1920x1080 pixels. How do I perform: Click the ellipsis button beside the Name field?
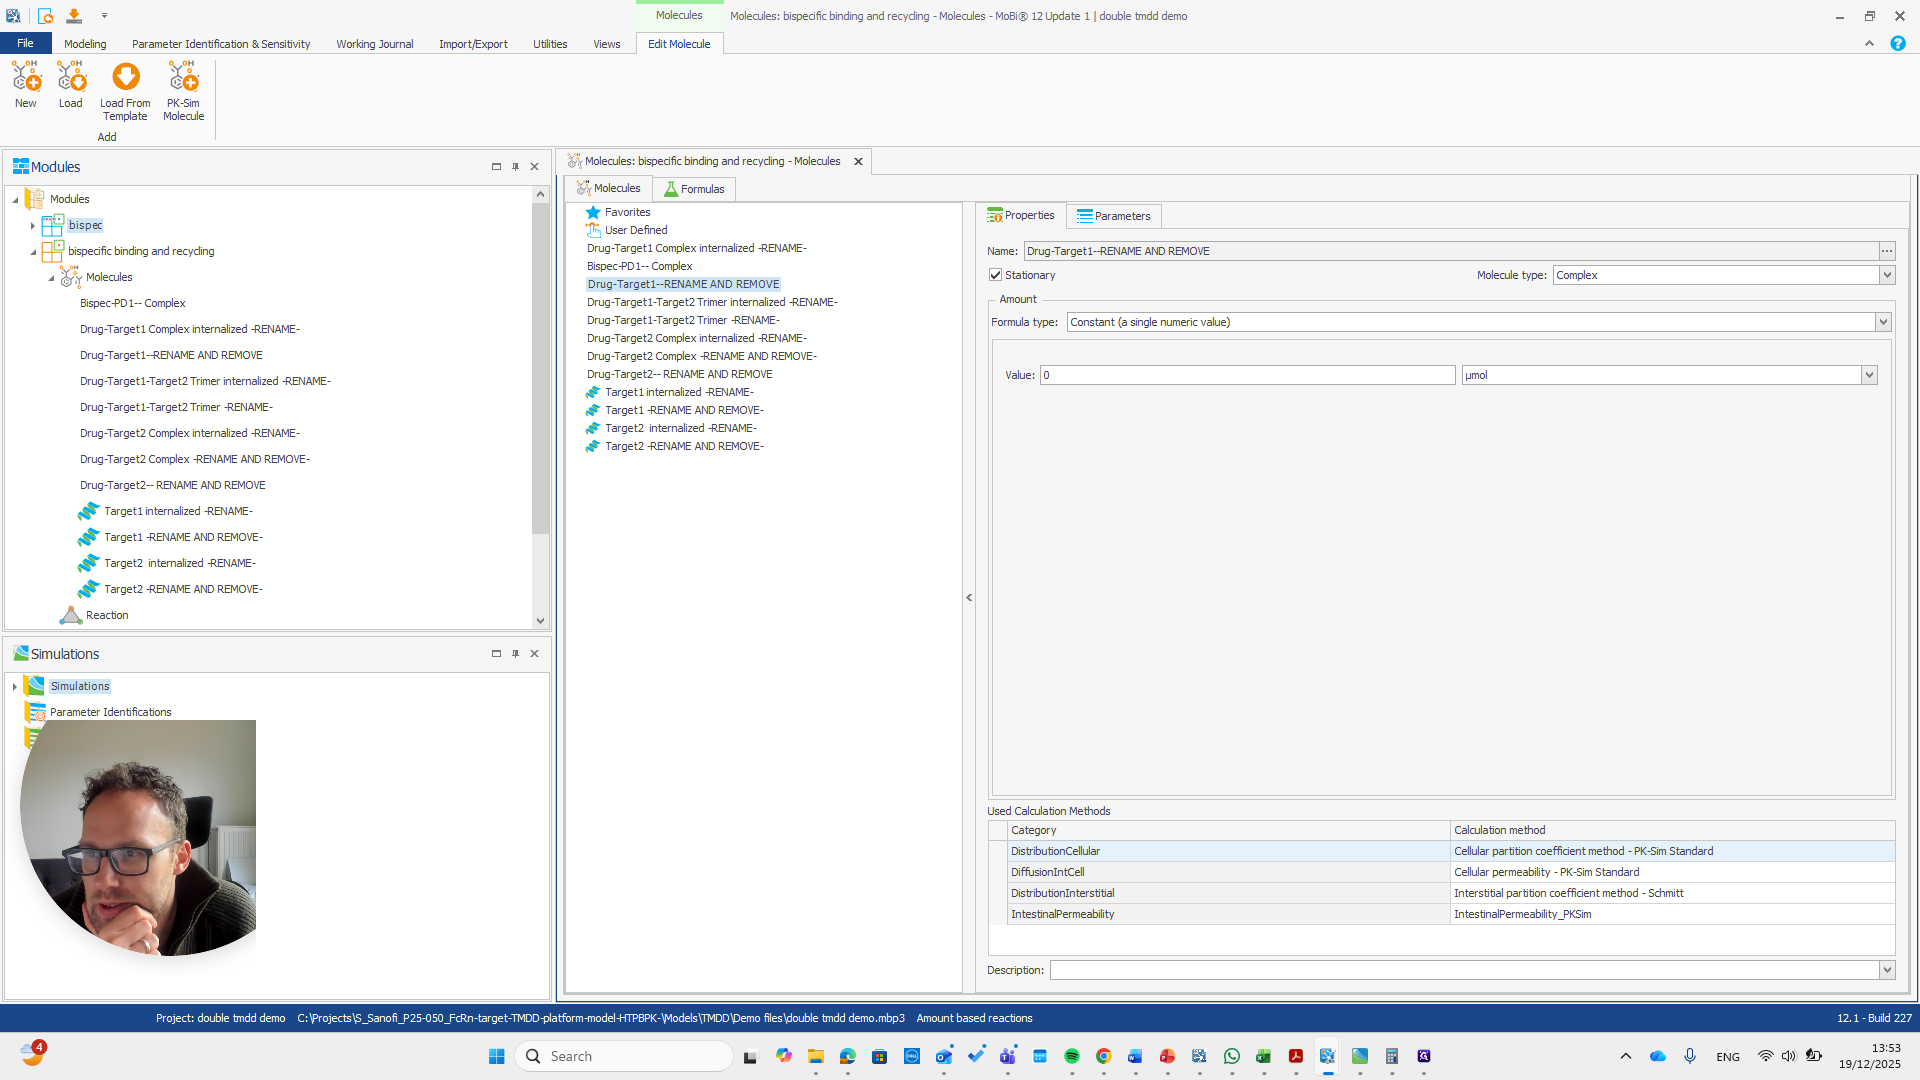point(1888,251)
